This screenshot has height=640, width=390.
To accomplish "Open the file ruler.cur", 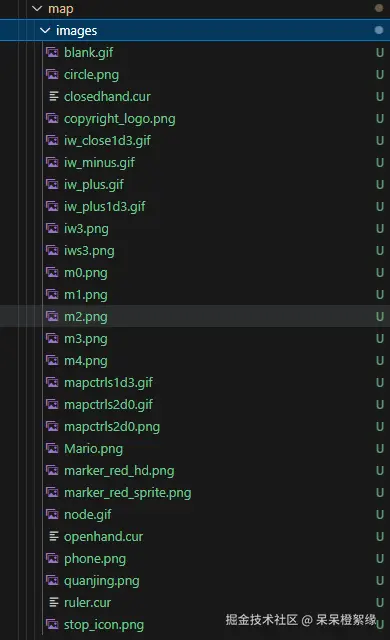I will point(88,603).
